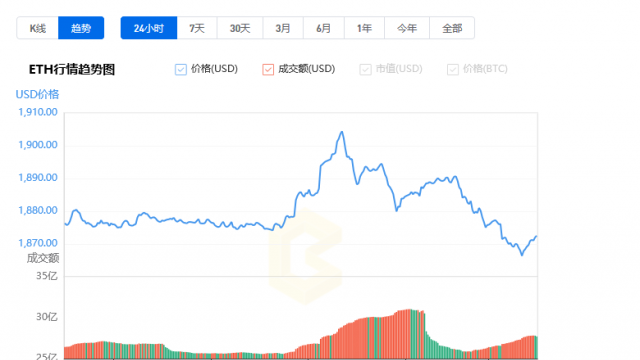Click the 1,870.00 axis value
The height and width of the screenshot is (360, 640).
click(x=38, y=243)
